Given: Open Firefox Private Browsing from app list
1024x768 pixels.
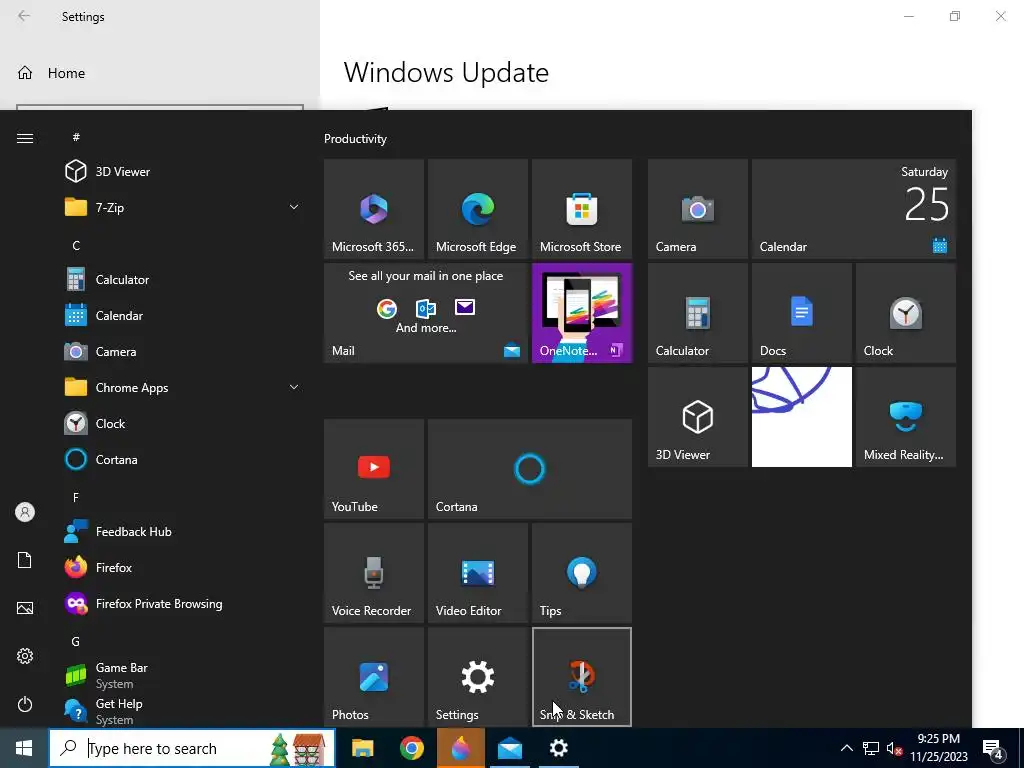Looking at the screenshot, I should 184,604.
